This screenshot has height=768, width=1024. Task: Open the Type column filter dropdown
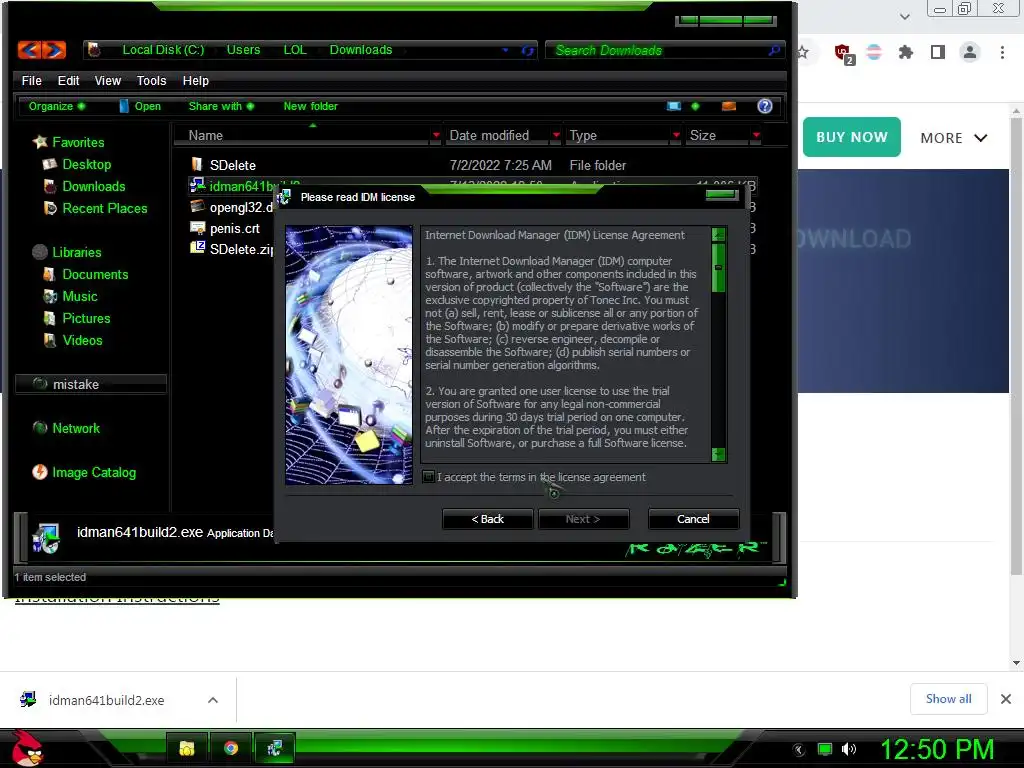point(676,135)
